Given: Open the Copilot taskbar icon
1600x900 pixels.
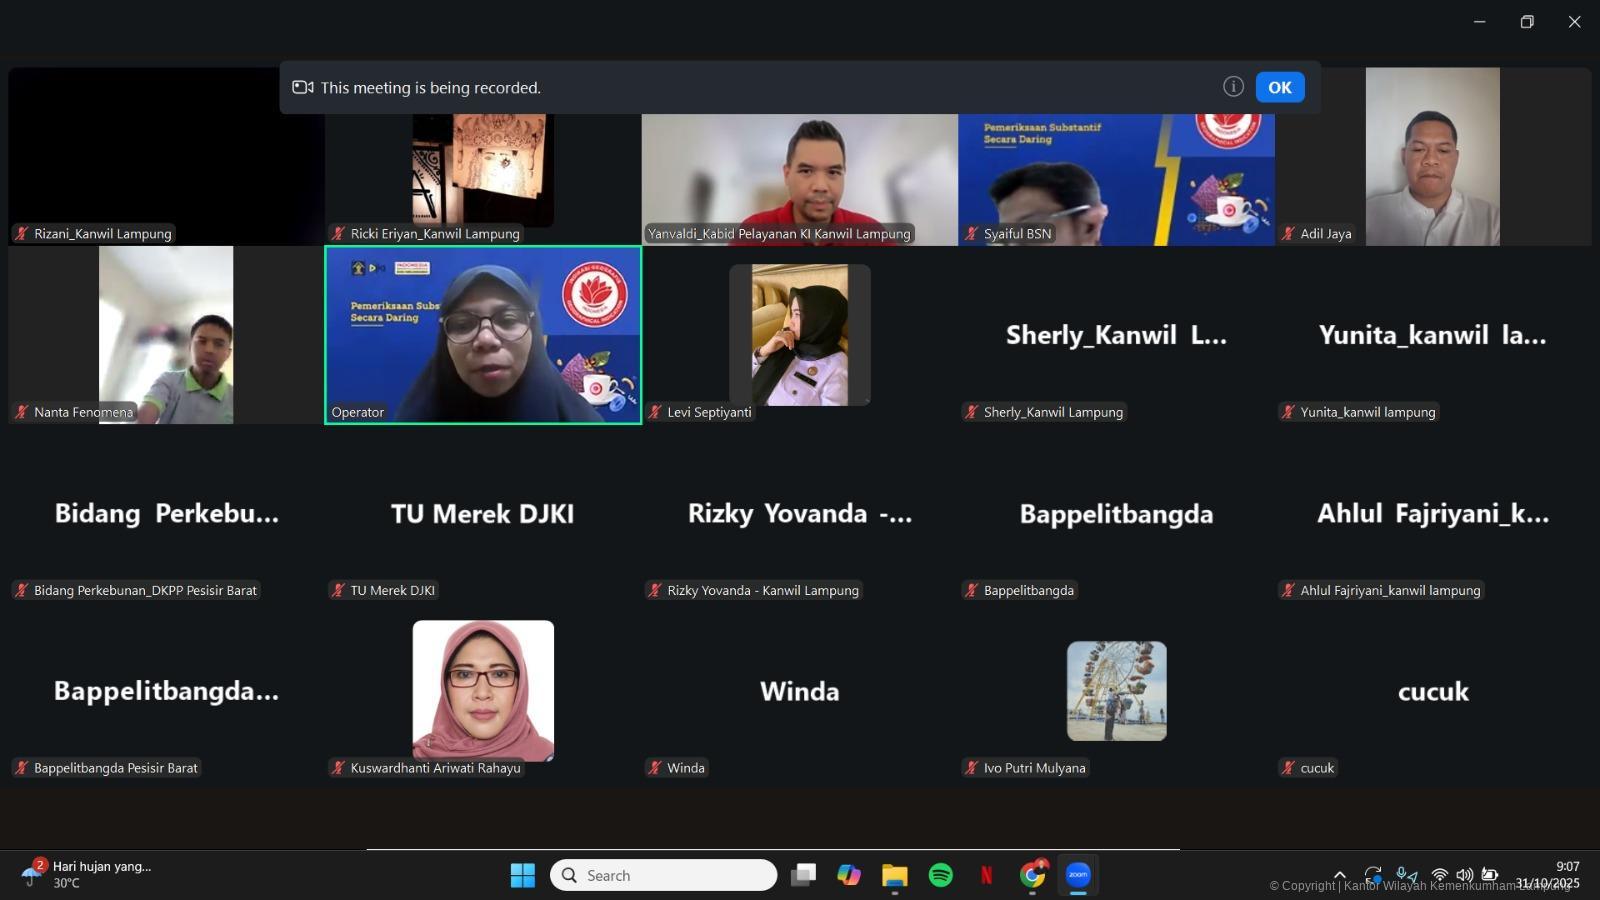Looking at the screenshot, I should click(849, 875).
